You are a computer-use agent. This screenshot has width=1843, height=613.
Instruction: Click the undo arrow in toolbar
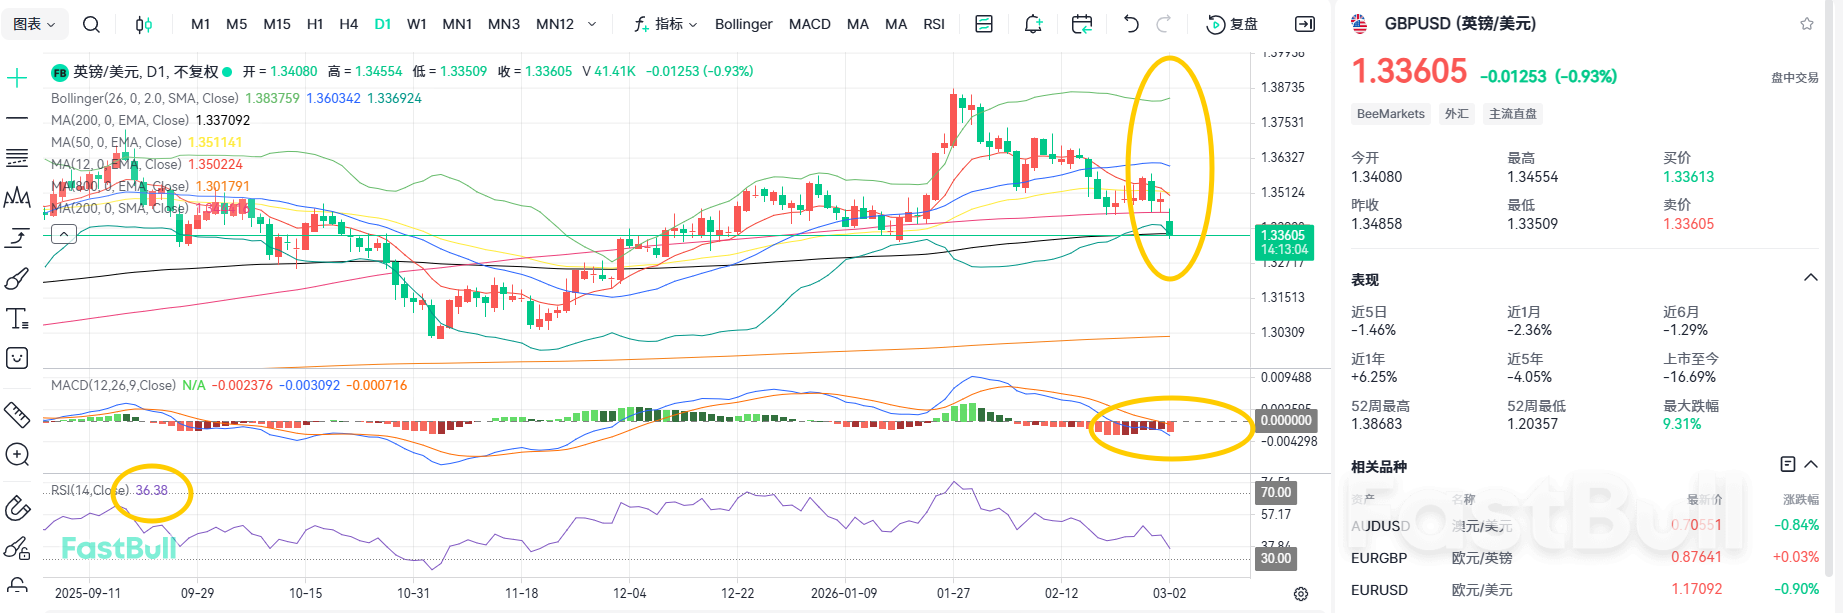pyautogui.click(x=1131, y=24)
